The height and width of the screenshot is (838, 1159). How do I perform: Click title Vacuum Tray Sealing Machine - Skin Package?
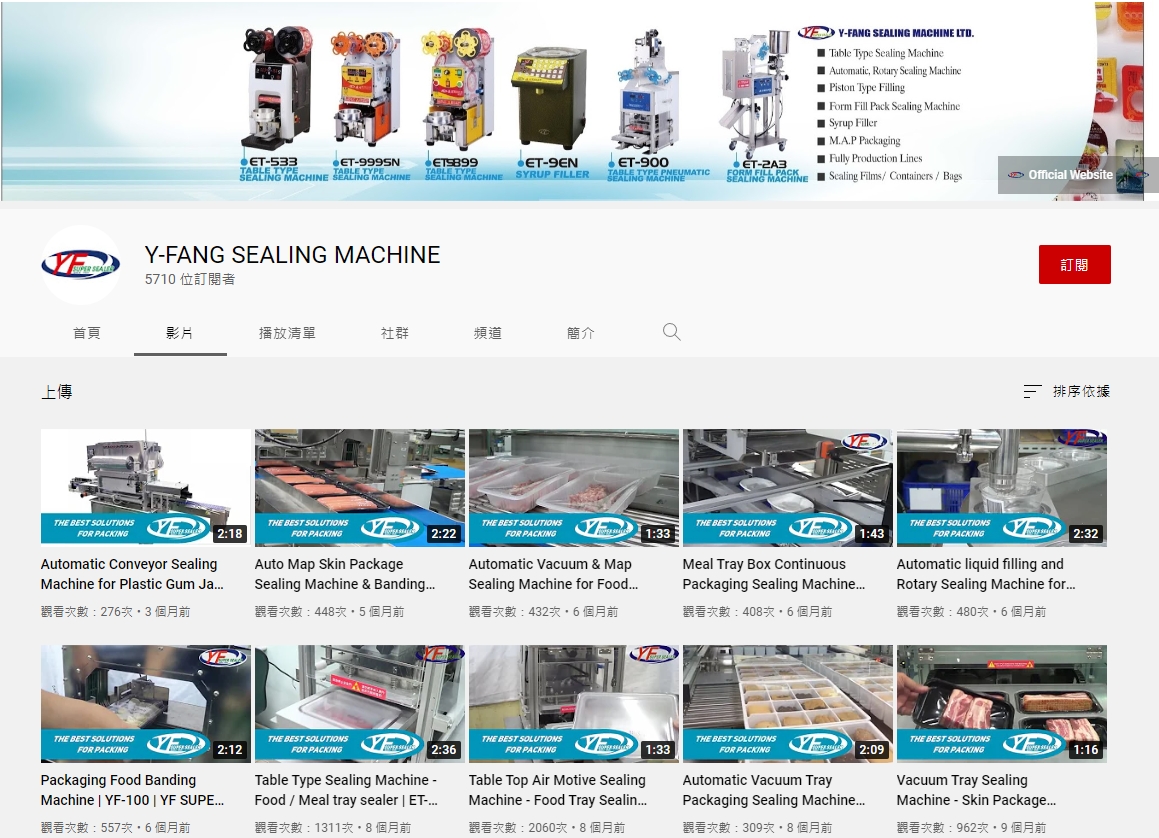976,790
